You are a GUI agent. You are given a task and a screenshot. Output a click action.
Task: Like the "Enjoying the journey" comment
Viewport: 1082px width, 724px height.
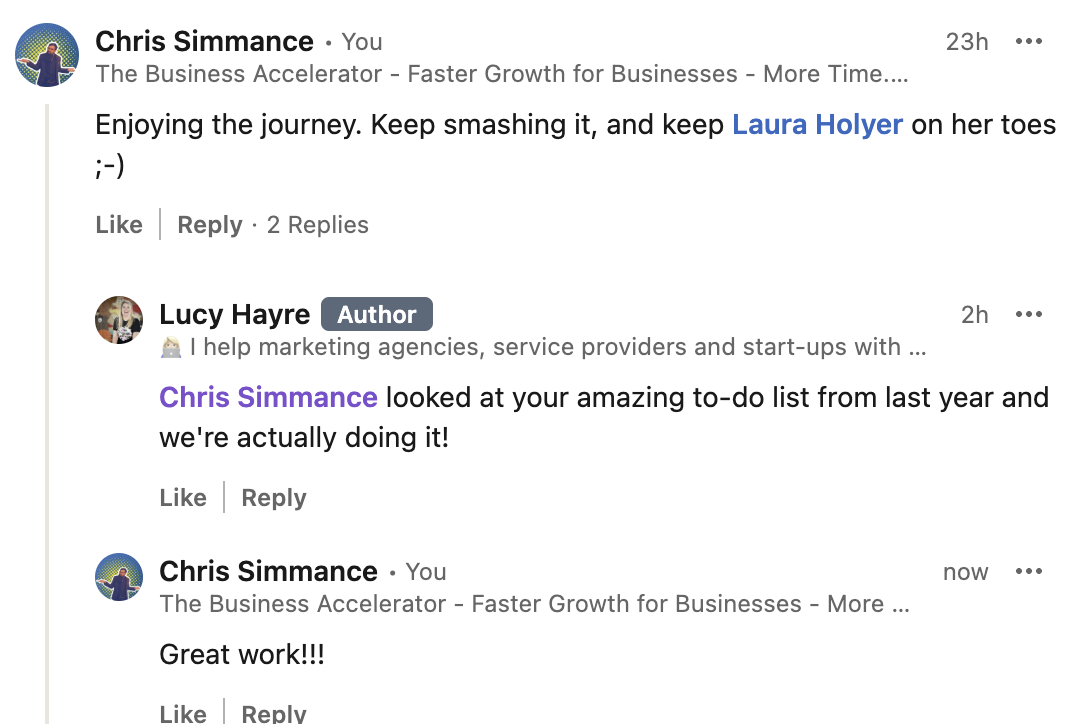coord(119,225)
